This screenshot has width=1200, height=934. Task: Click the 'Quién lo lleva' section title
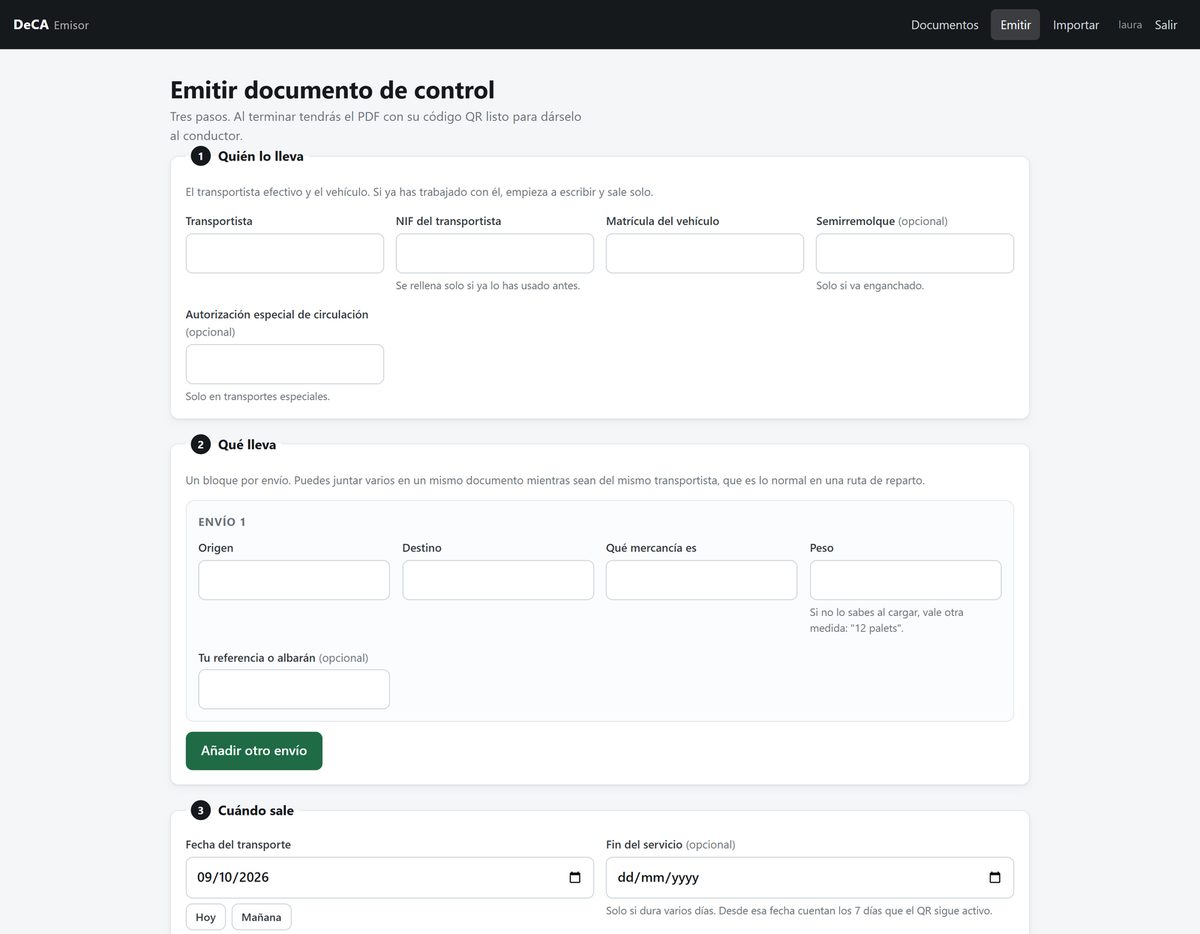tap(261, 156)
